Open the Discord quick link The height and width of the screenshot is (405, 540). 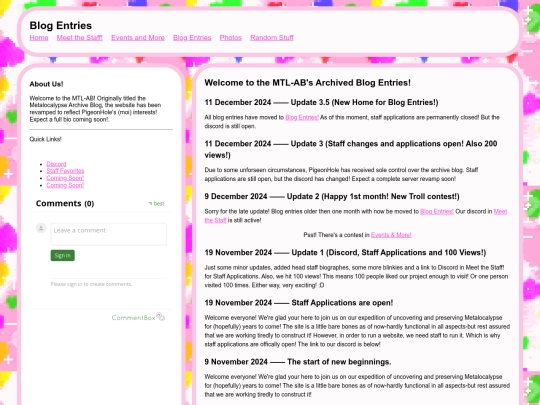click(x=56, y=164)
